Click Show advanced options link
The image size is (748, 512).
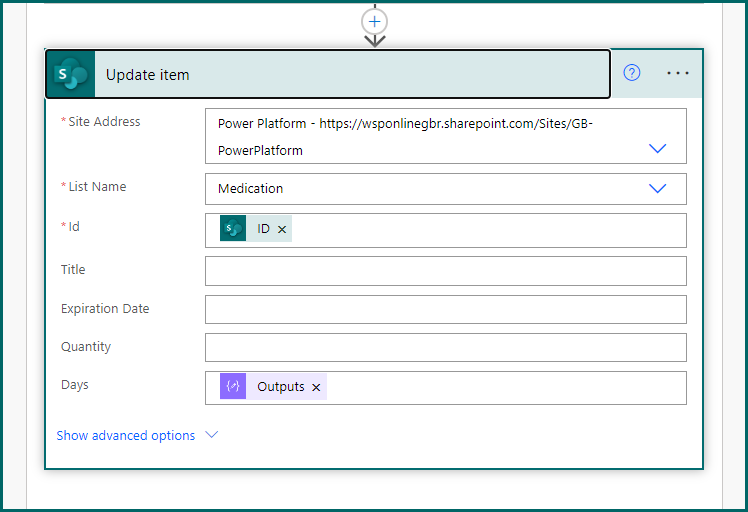click(125, 435)
